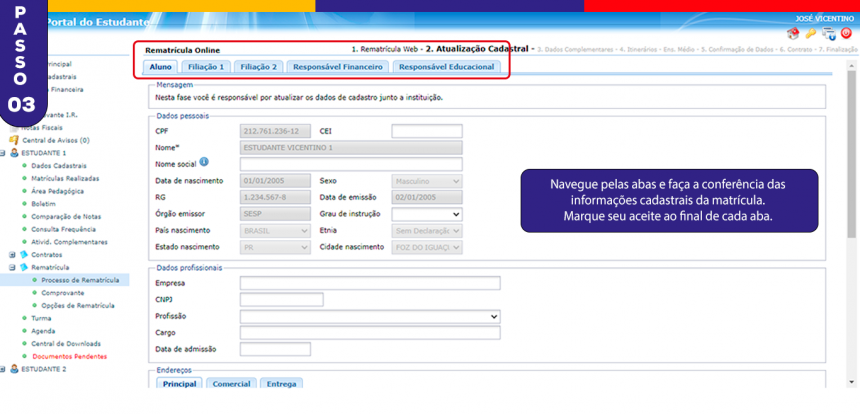Open Ativid. Complementares
This screenshot has width=860, height=414.
(69, 242)
